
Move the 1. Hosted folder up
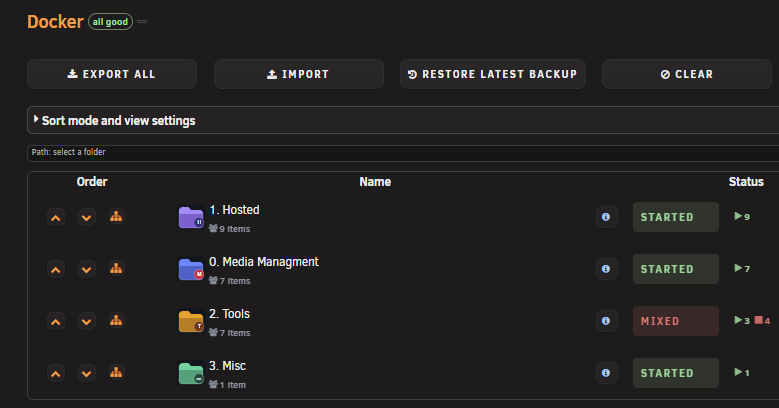56,217
